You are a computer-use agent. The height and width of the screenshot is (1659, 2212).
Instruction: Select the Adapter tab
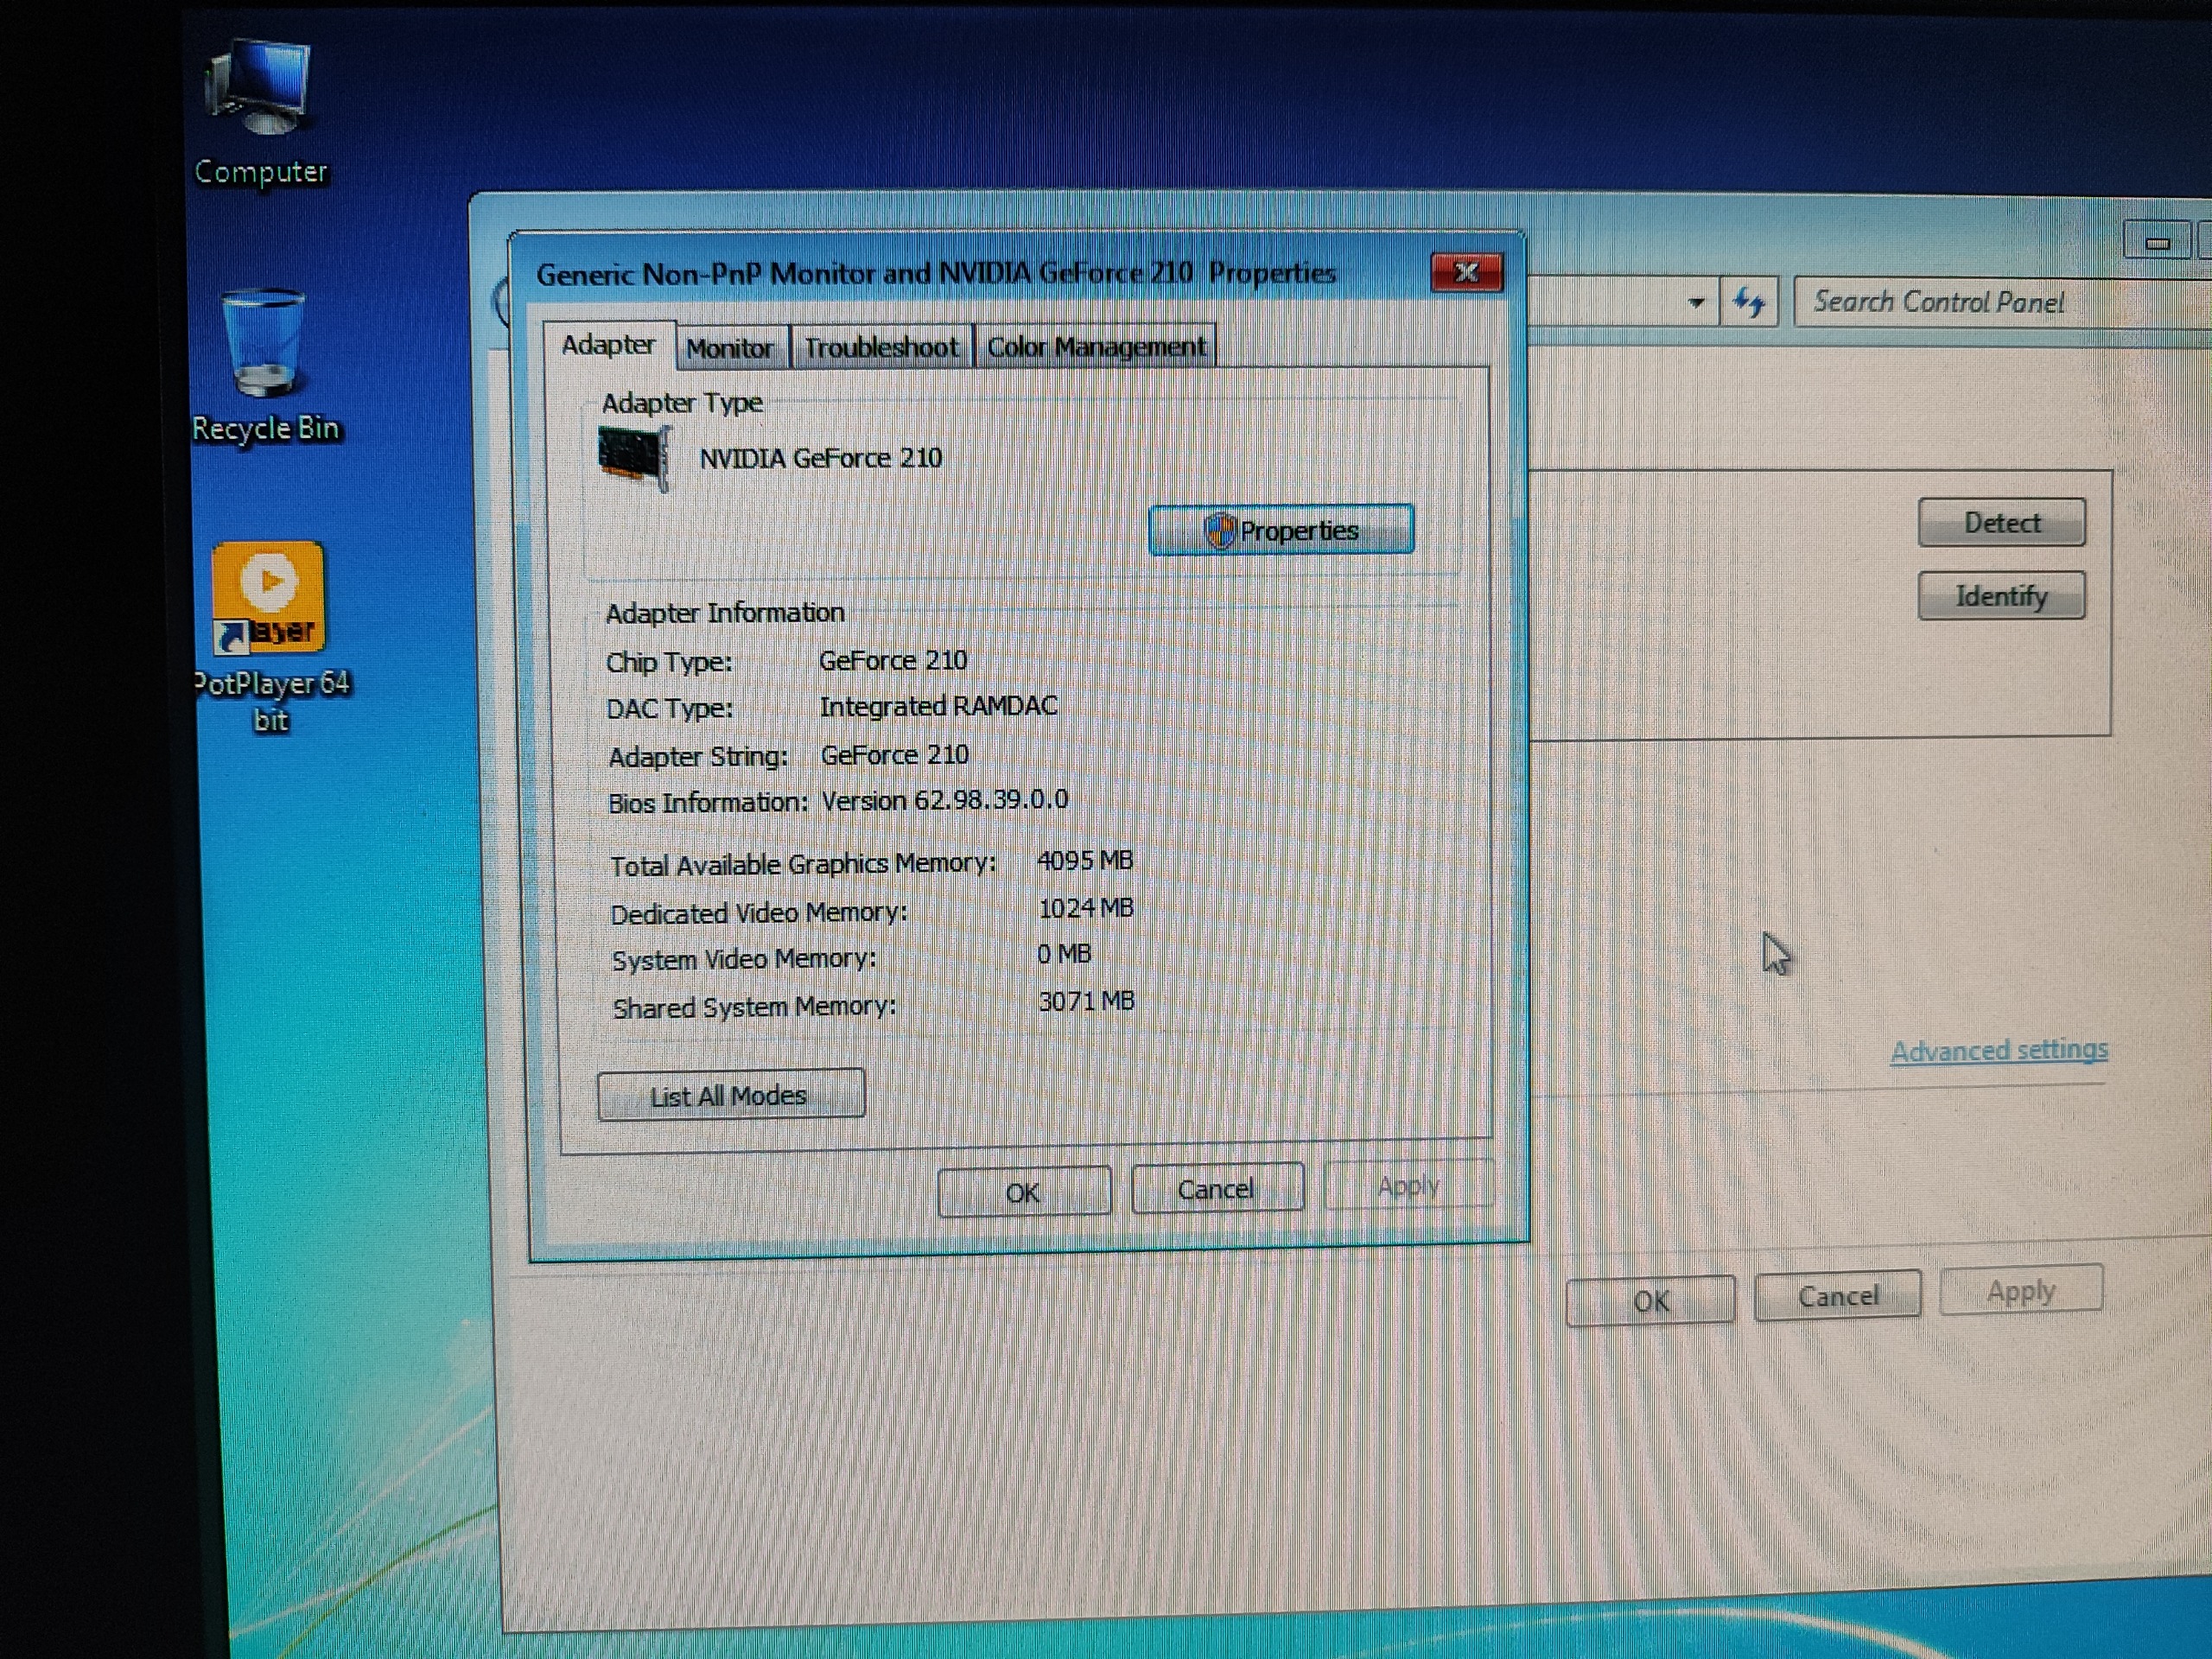tap(608, 345)
